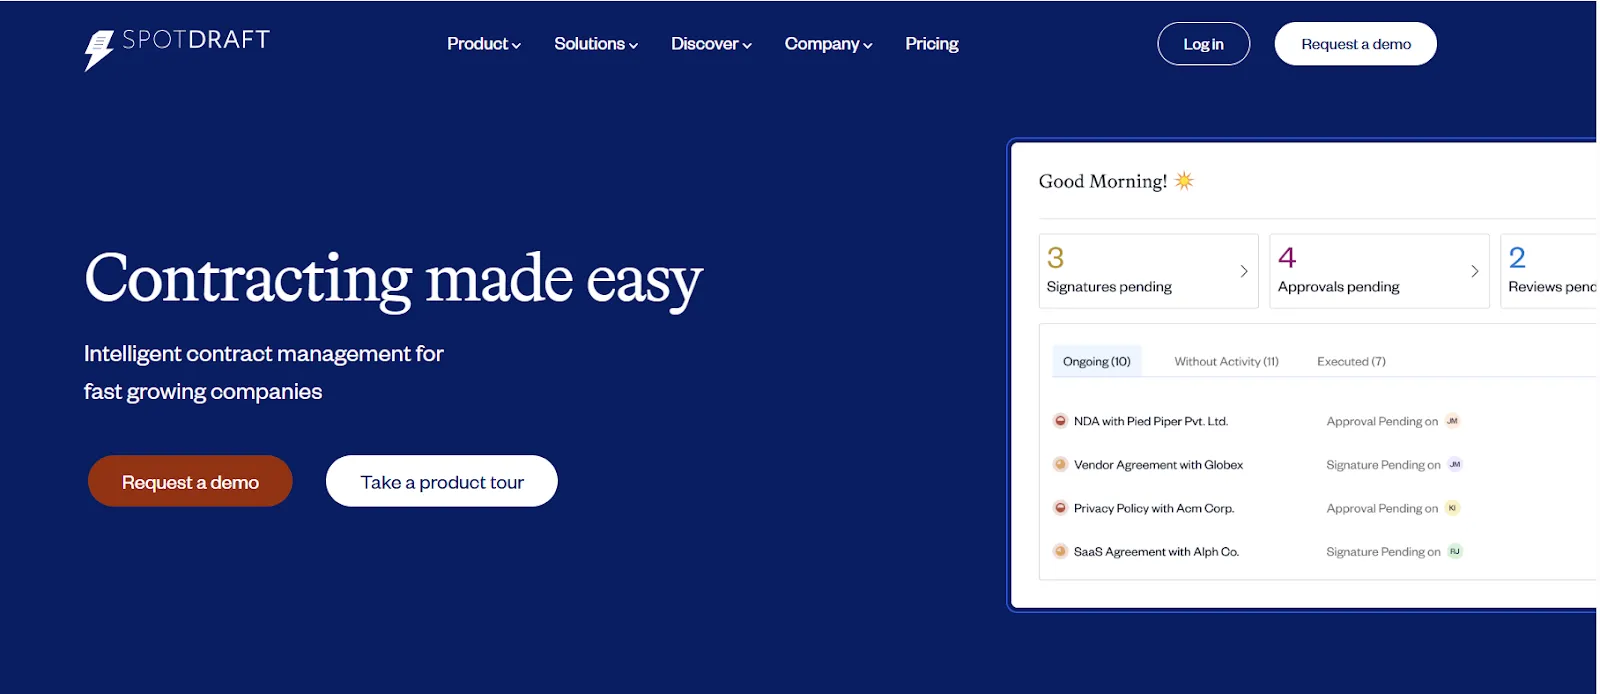Click the Log in button

pyautogui.click(x=1204, y=44)
